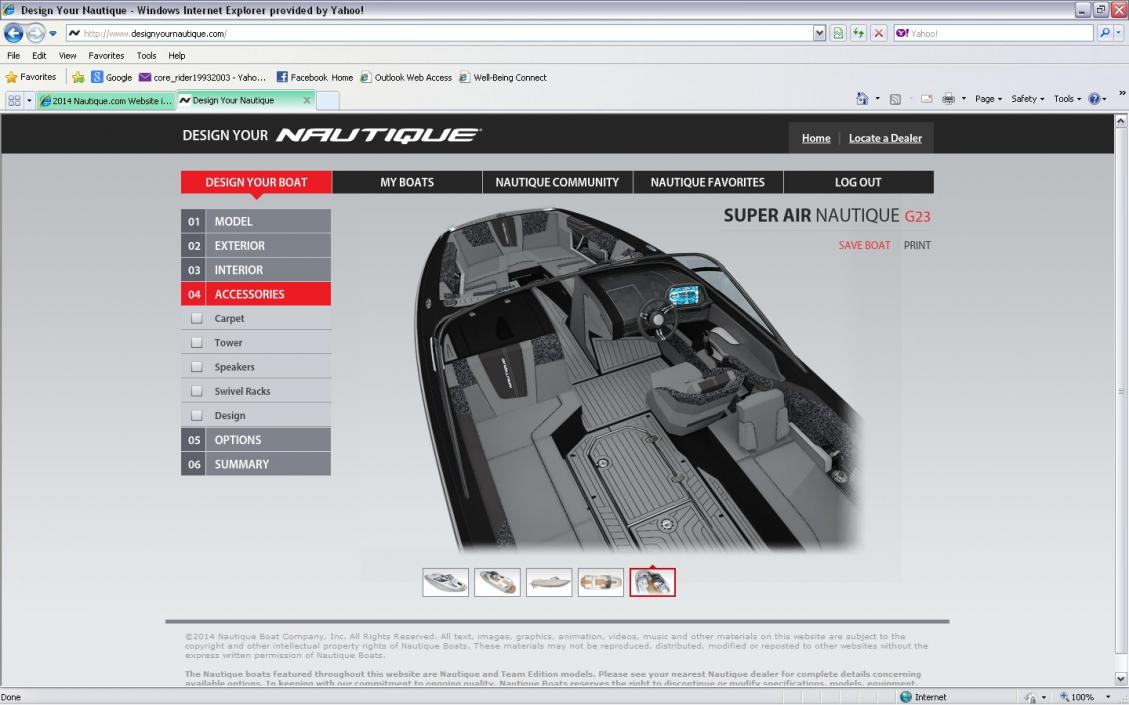The width and height of the screenshot is (1129, 705).
Task: Open the Help menu
Action: click(176, 55)
